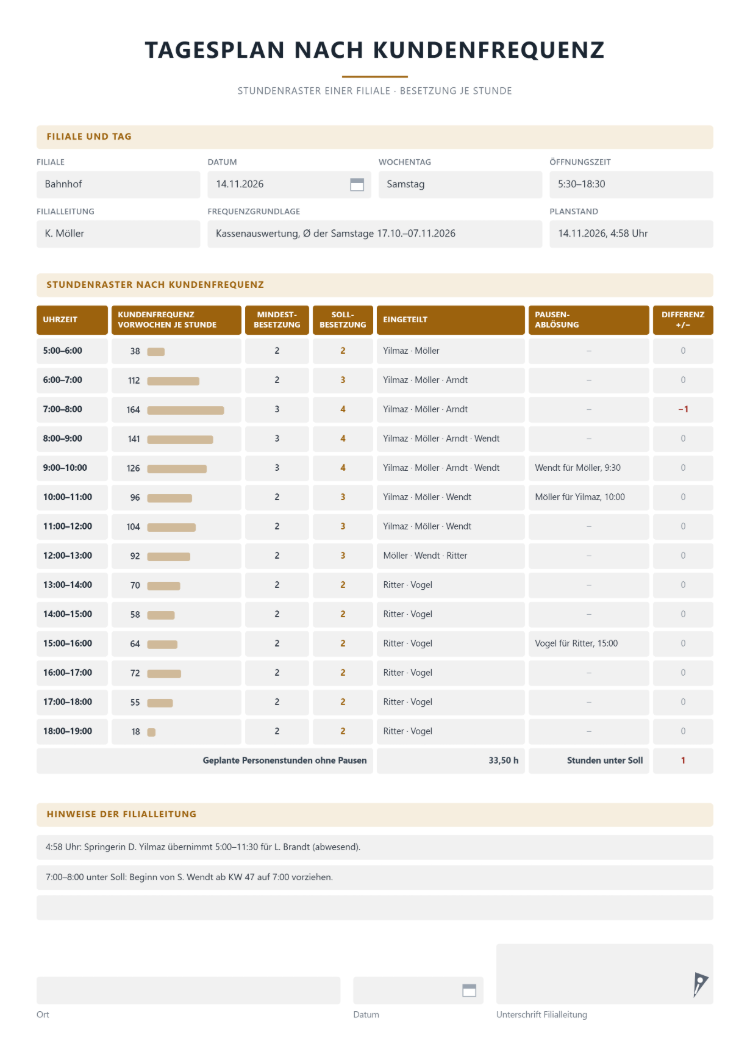The image size is (750, 1060).
Task: Click the Öffnungszeit field 5:30–18:30
Action: pos(631,185)
